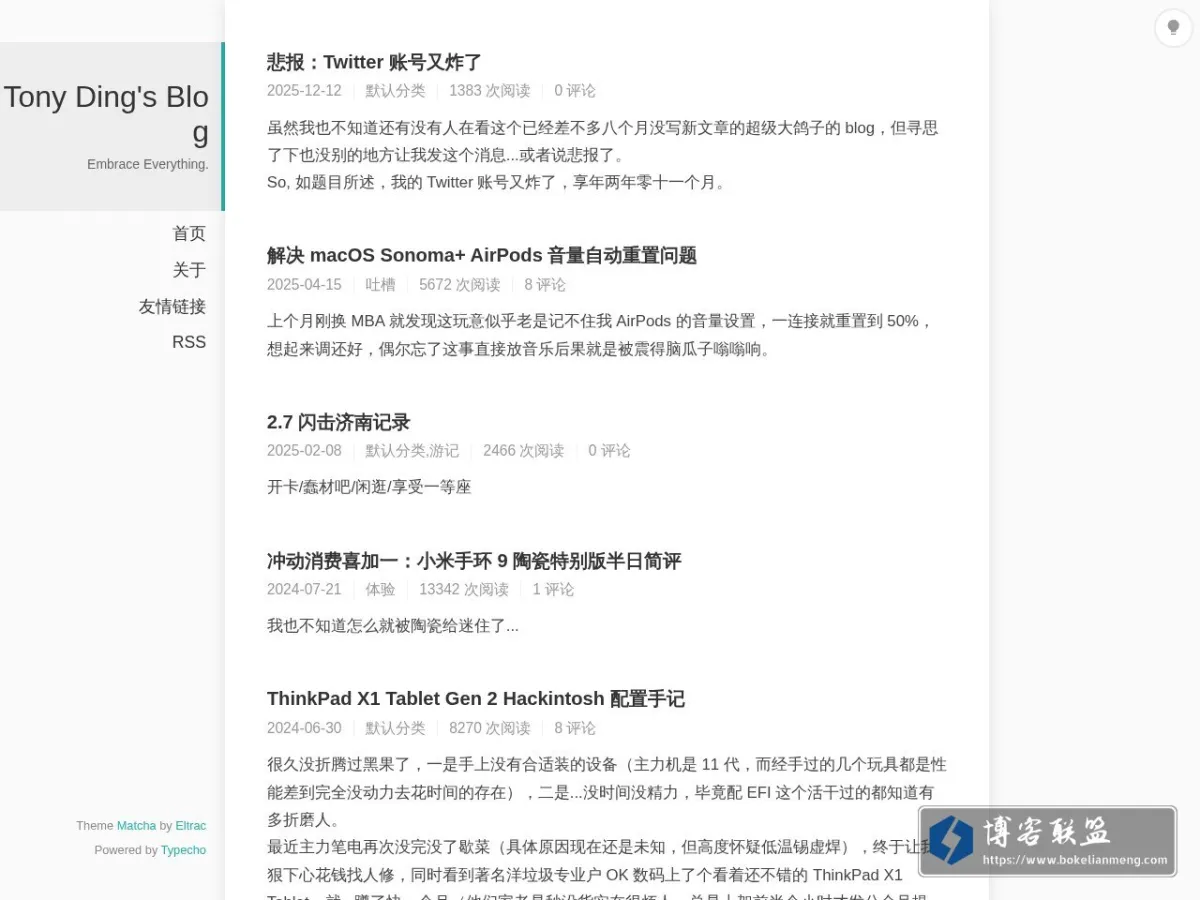The height and width of the screenshot is (900, 1200).
Task: Open the Eltrac author link in the footer
Action: point(191,826)
